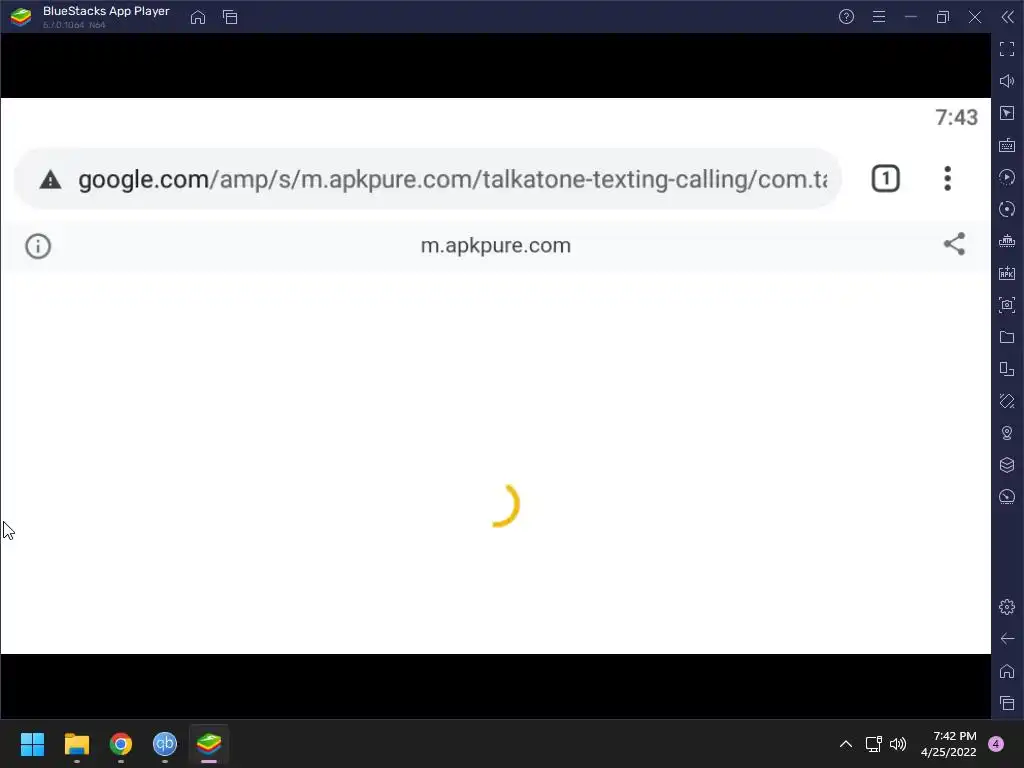This screenshot has width=1024, height=768.
Task: Collapse the BlueStacks side toolbar with double chevron
Action: [1008, 17]
